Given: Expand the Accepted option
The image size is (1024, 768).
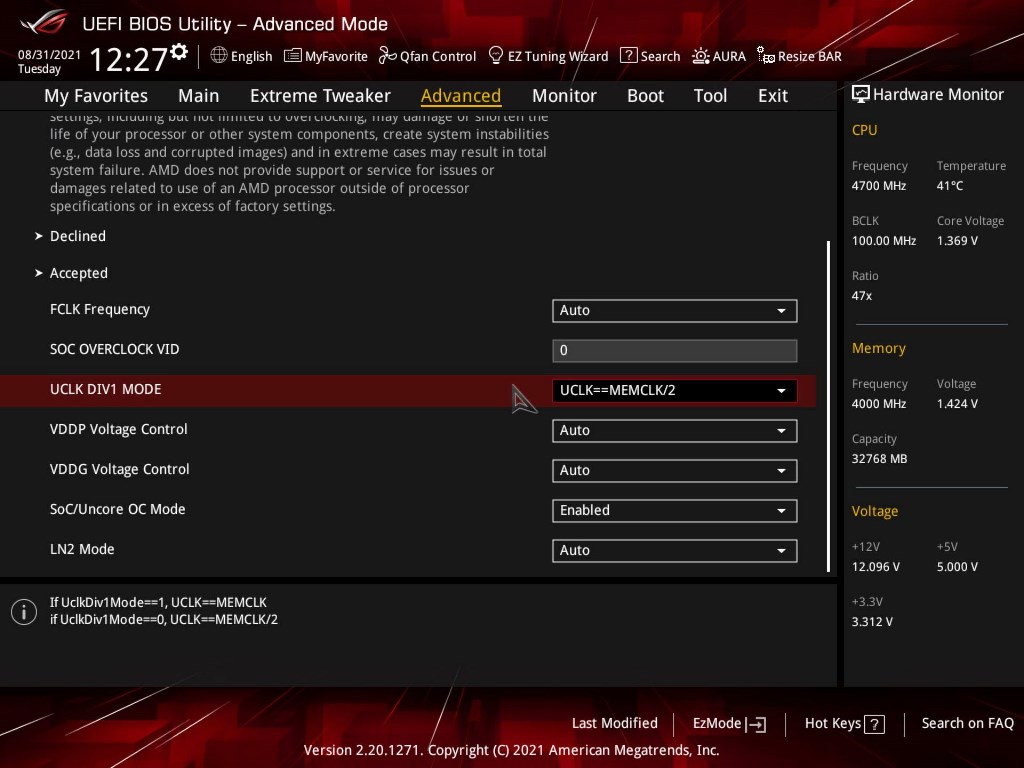Looking at the screenshot, I should click(78, 274).
